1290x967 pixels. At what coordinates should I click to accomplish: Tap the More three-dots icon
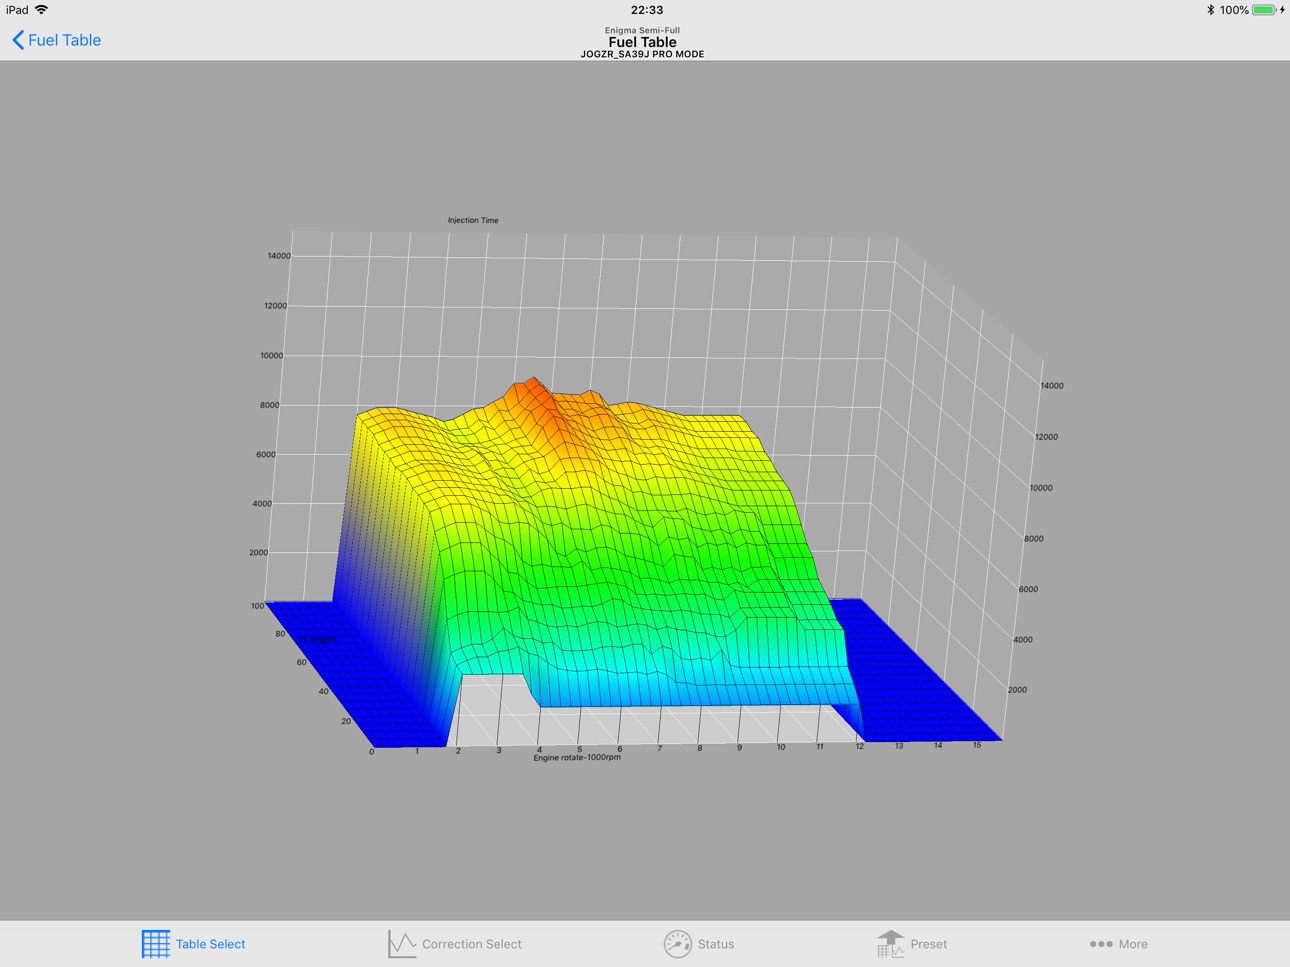(1101, 944)
